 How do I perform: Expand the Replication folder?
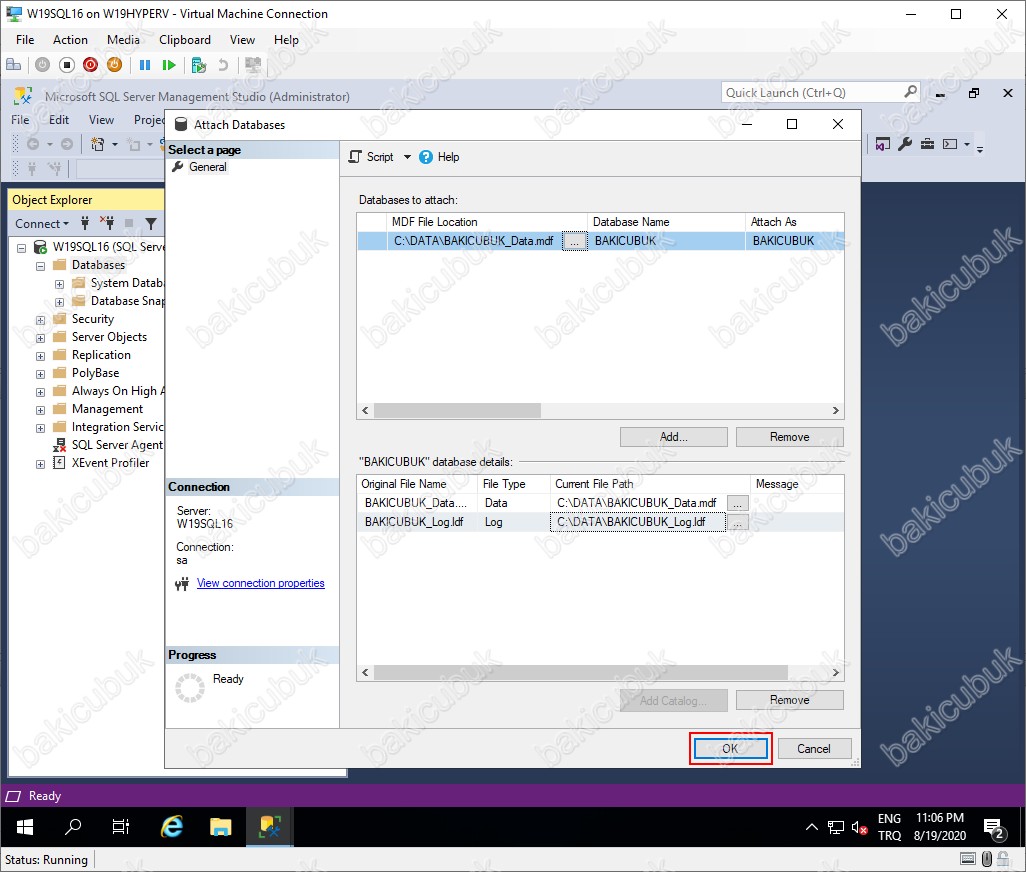pos(41,356)
